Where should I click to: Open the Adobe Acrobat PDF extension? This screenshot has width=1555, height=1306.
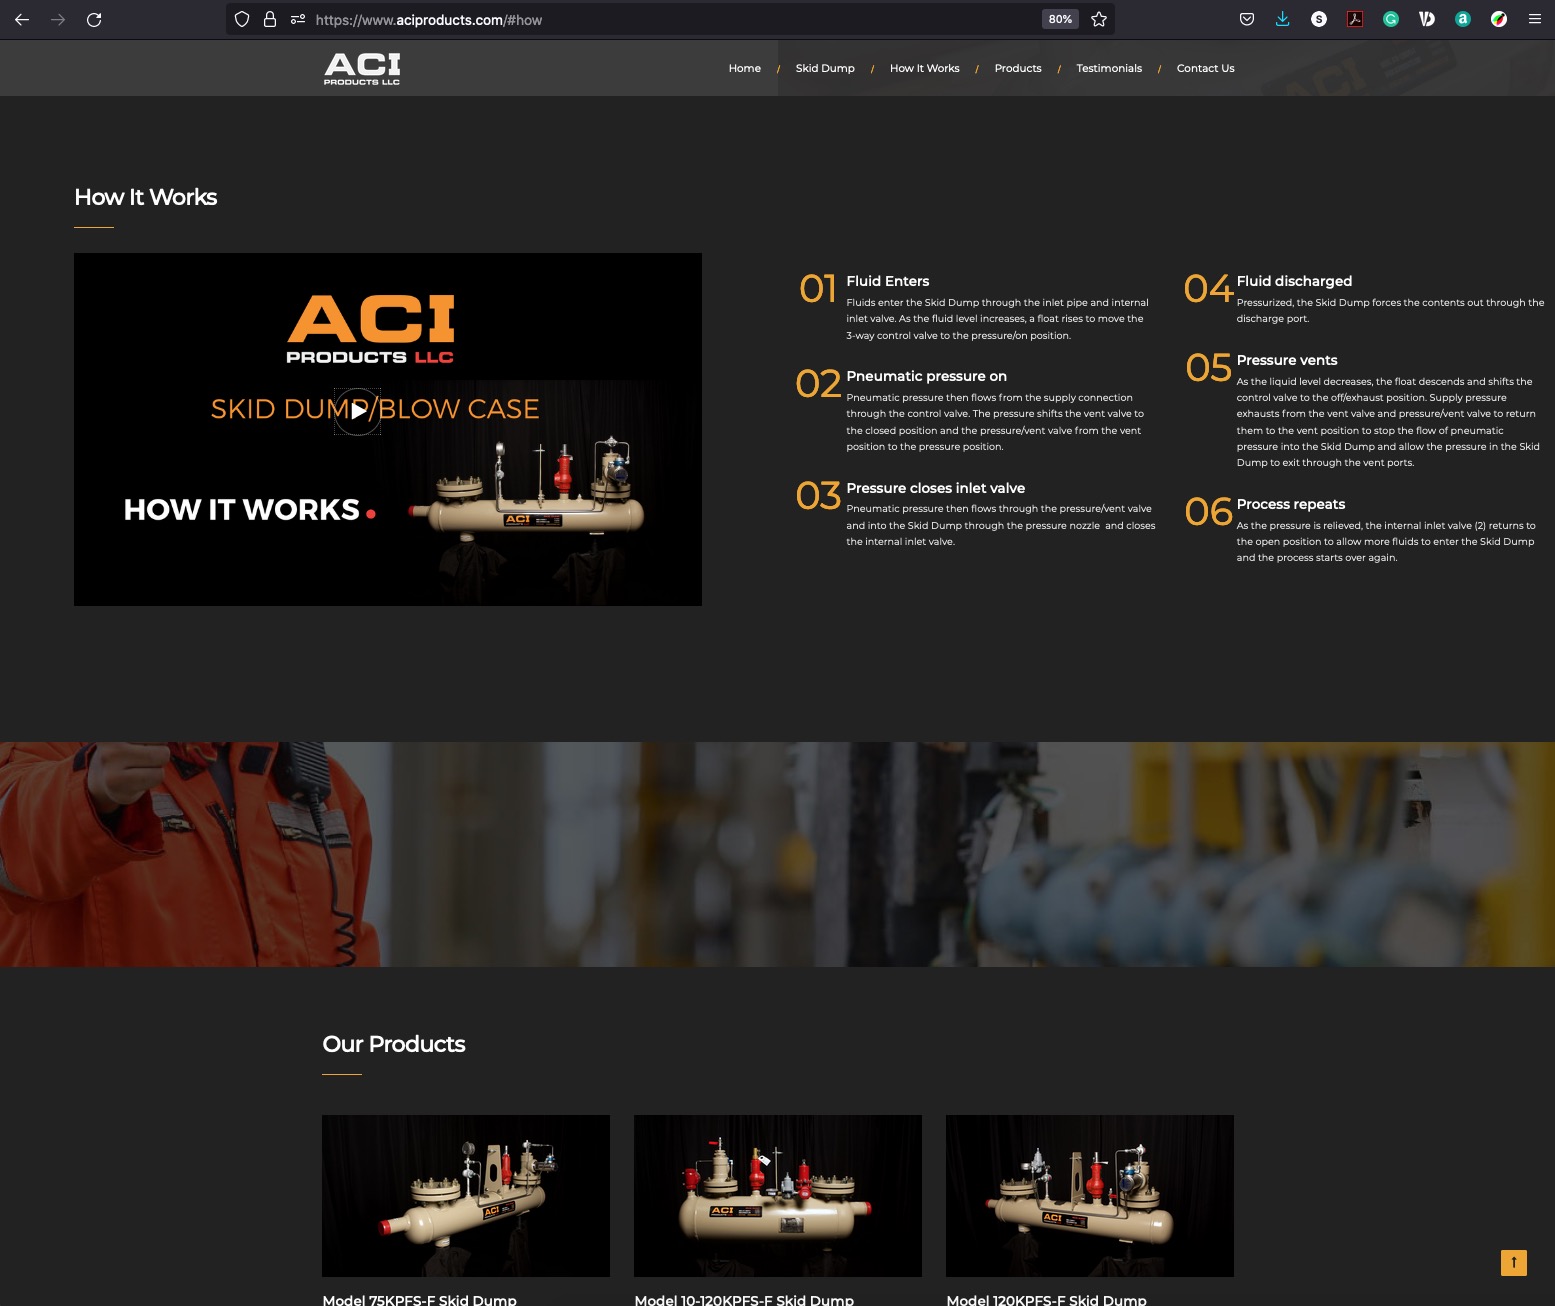coord(1355,19)
